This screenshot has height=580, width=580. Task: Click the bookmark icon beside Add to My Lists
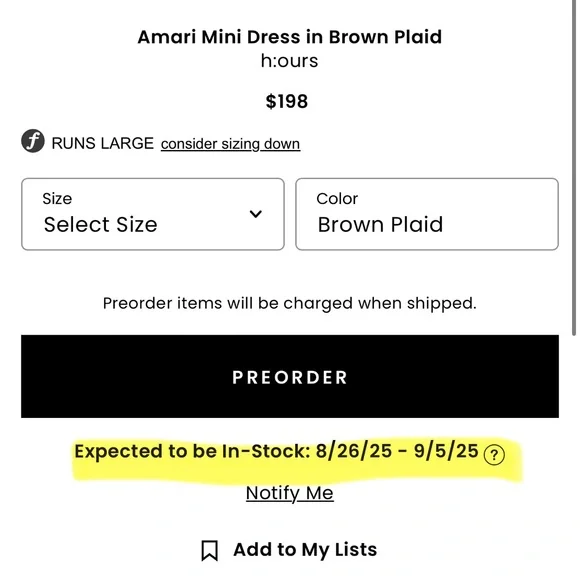click(x=210, y=551)
